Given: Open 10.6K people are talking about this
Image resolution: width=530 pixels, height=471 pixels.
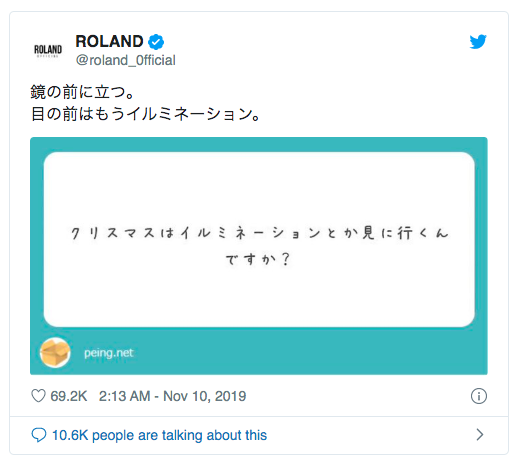Looking at the screenshot, I should point(159,435).
